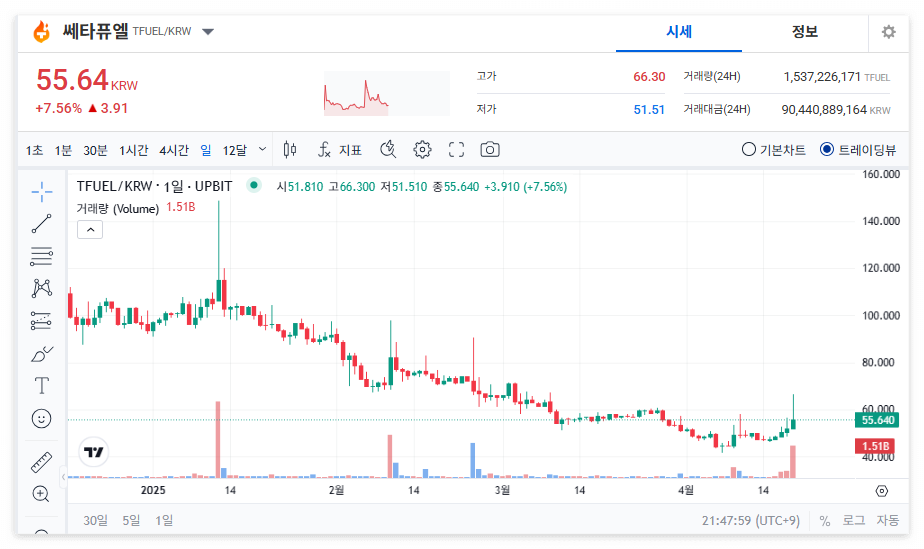924x549 pixels.
Task: Click the green market status dot
Action: point(253,186)
